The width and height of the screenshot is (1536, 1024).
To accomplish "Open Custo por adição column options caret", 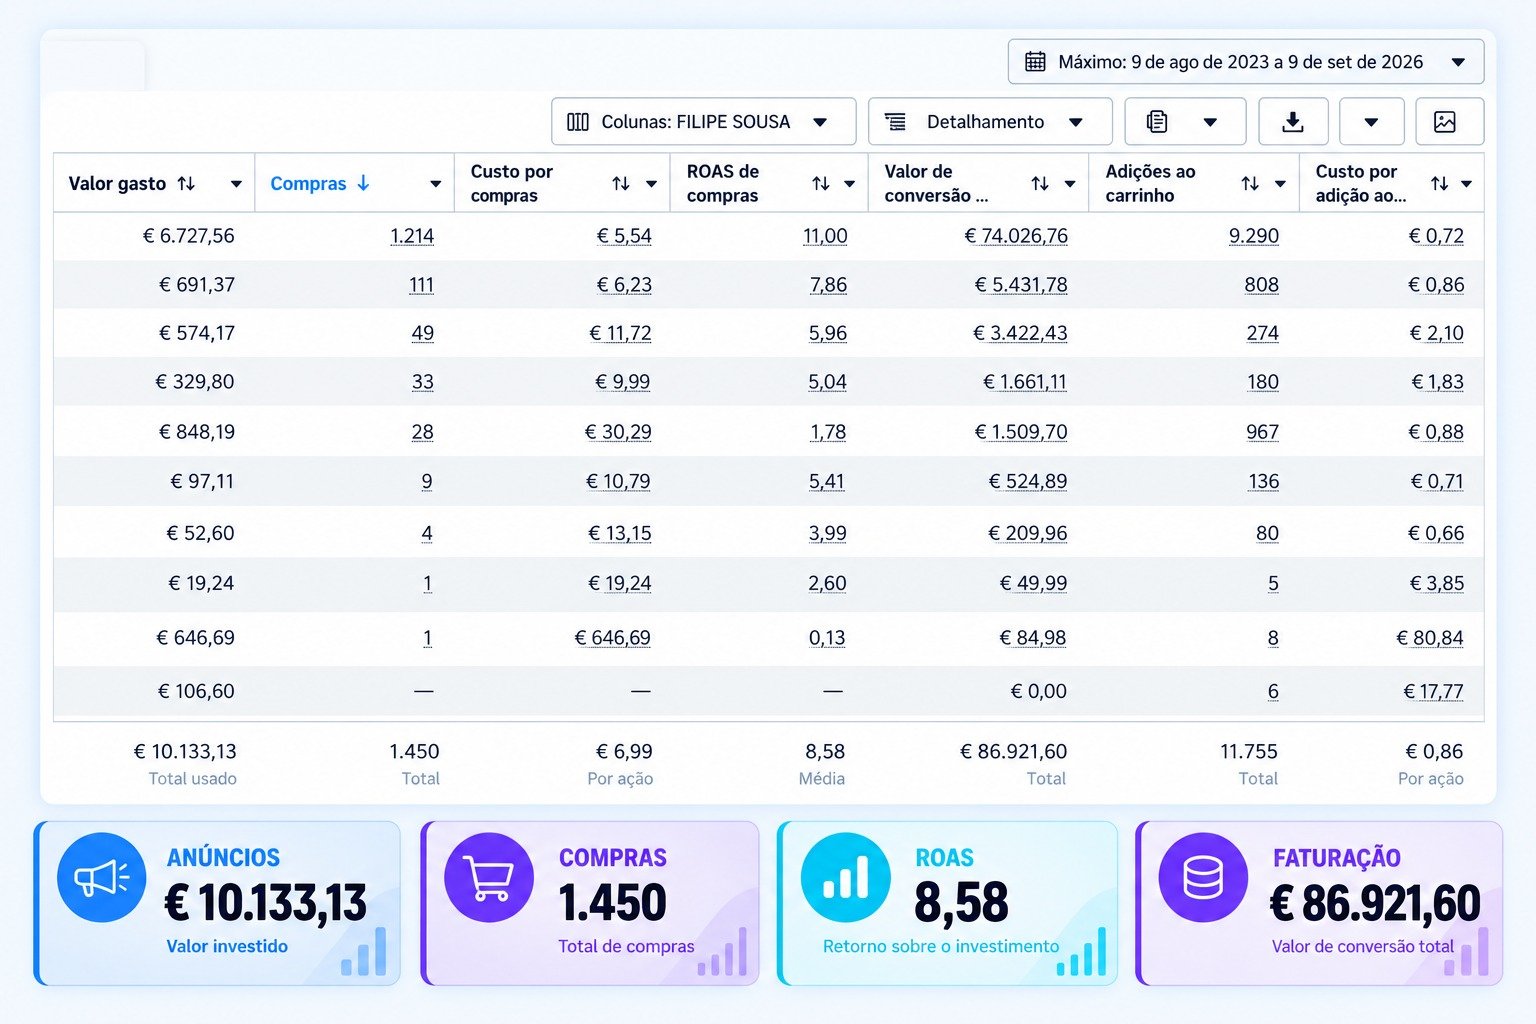I will pyautogui.click(x=1466, y=184).
